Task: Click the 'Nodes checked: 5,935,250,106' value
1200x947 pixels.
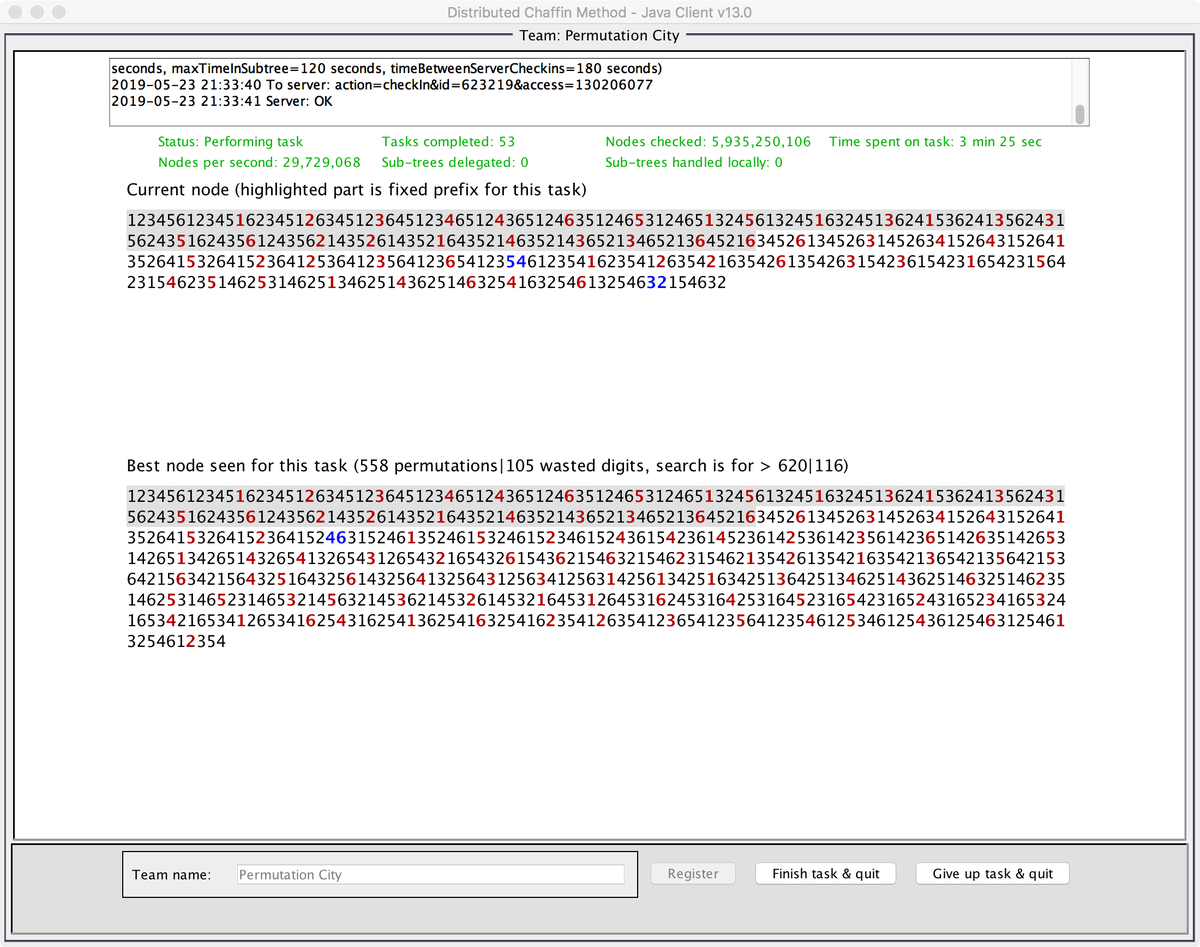Action: click(x=708, y=142)
